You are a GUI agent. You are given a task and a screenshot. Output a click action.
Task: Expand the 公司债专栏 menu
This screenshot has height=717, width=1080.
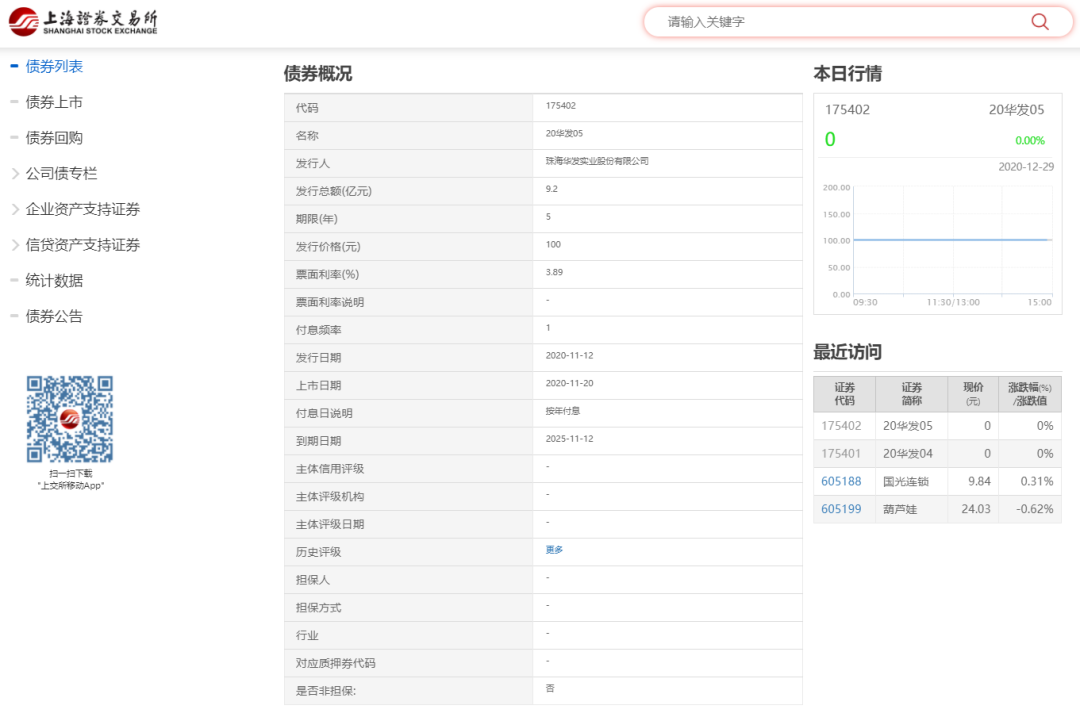[x=61, y=173]
